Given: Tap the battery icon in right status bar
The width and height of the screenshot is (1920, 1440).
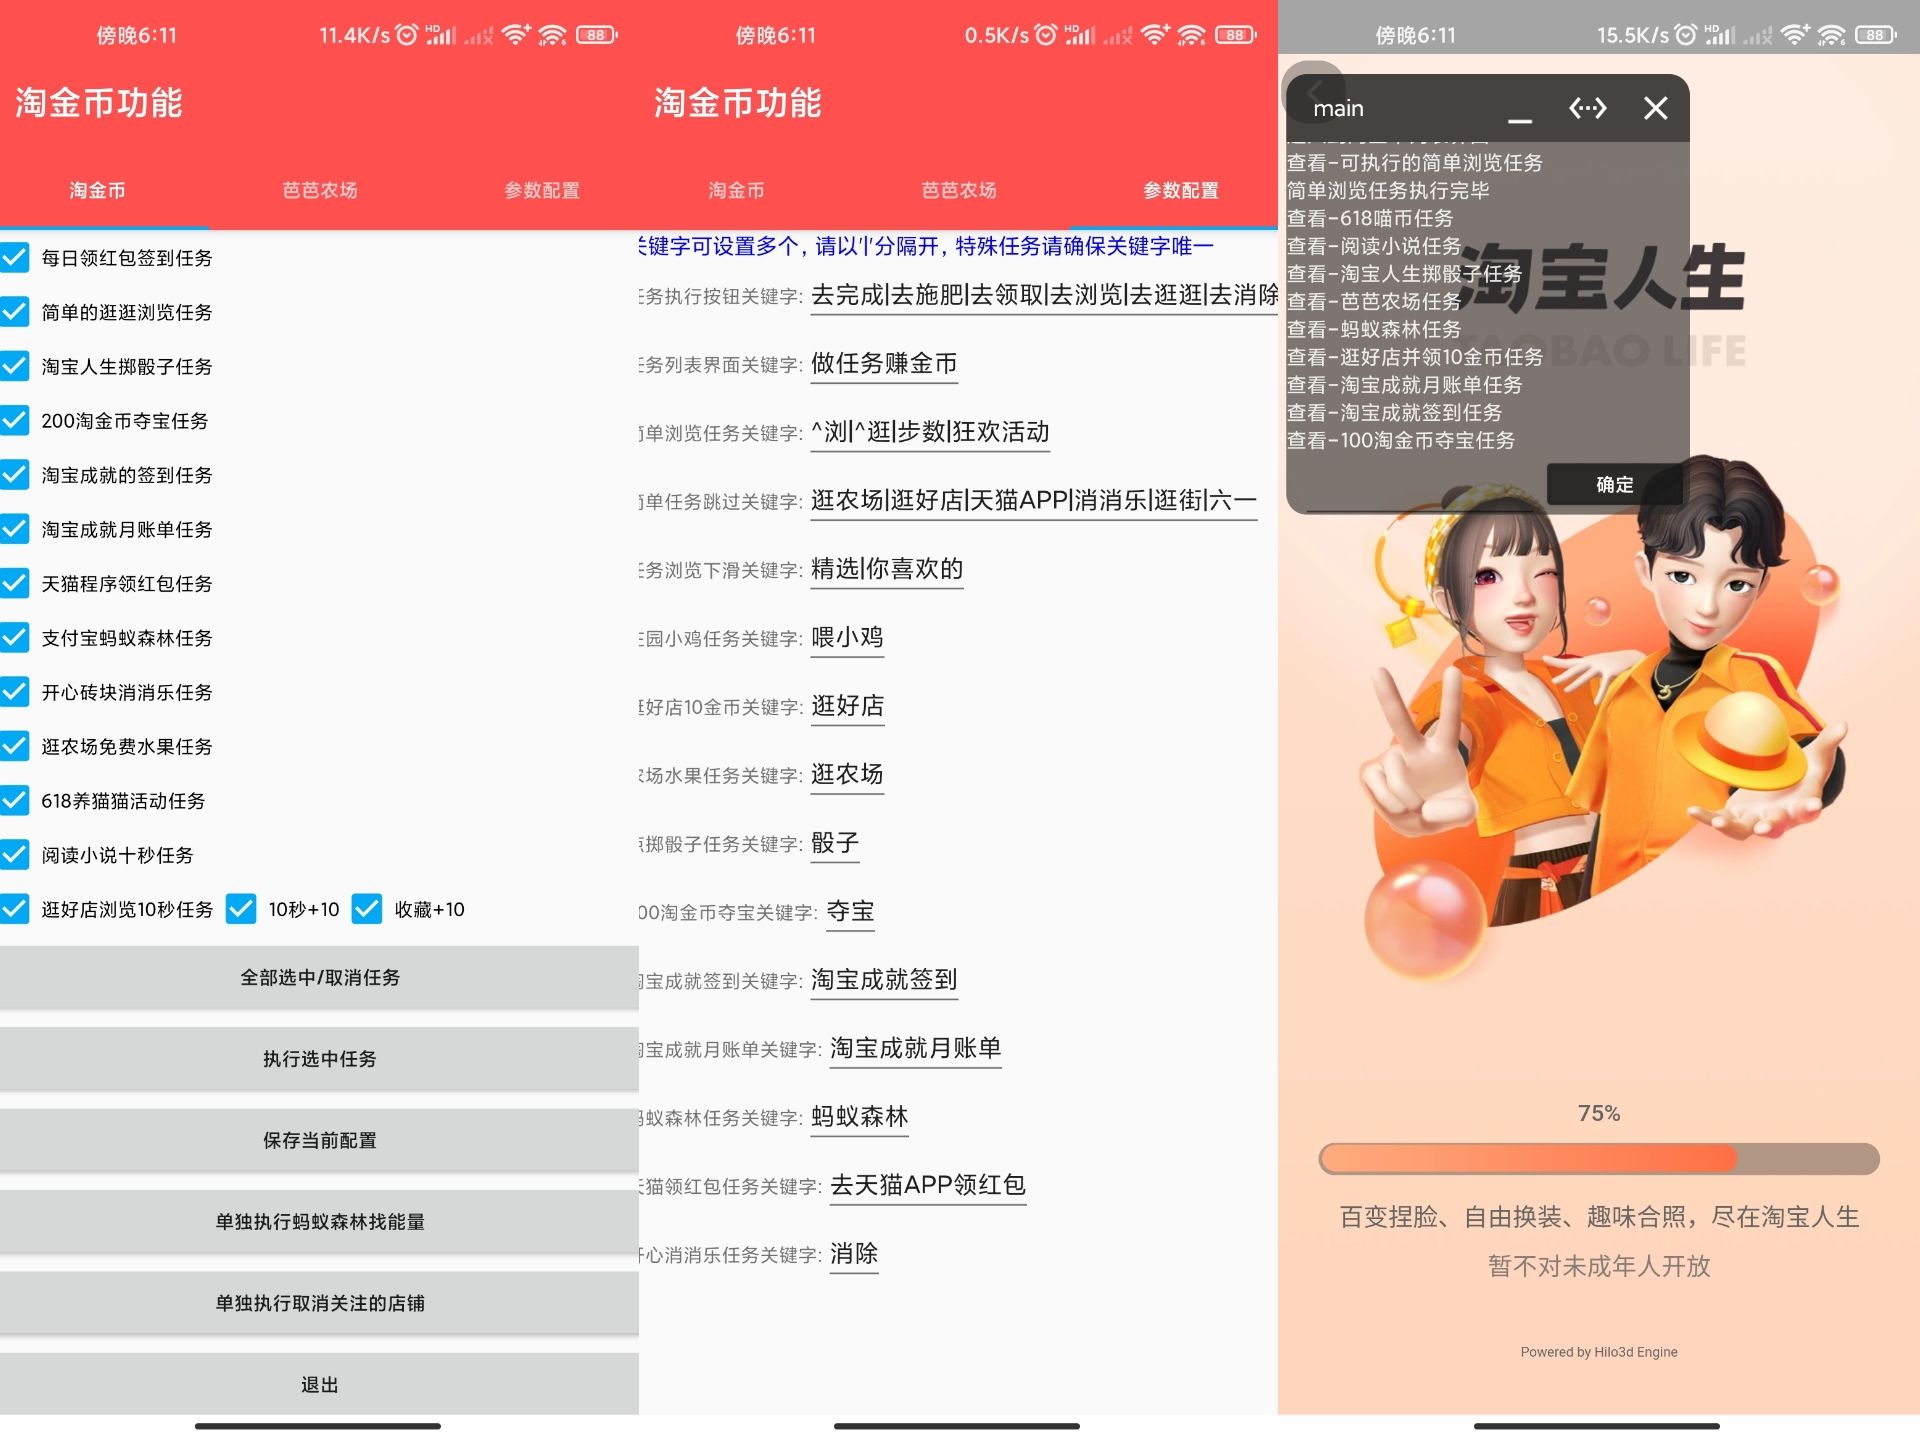Looking at the screenshot, I should tap(1875, 35).
